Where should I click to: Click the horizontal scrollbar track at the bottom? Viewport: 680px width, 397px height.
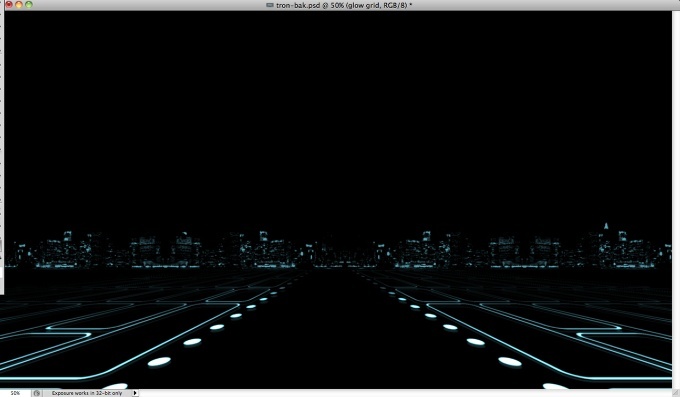[x=405, y=393]
